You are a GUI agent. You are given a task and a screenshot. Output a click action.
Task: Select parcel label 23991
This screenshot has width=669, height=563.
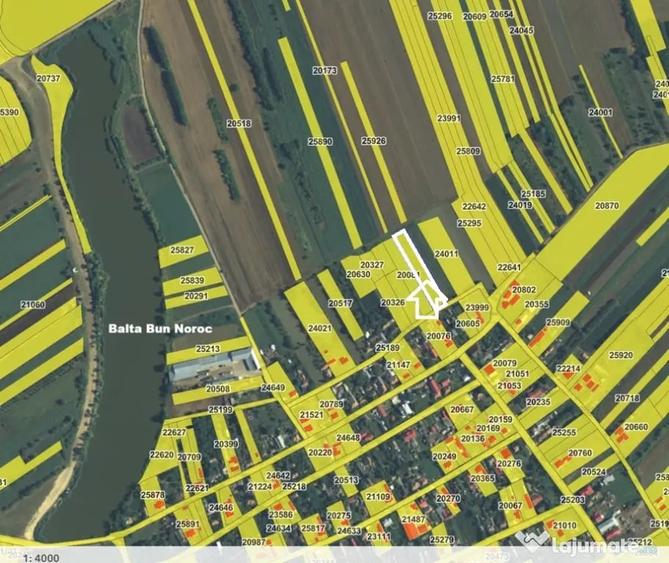449,118
